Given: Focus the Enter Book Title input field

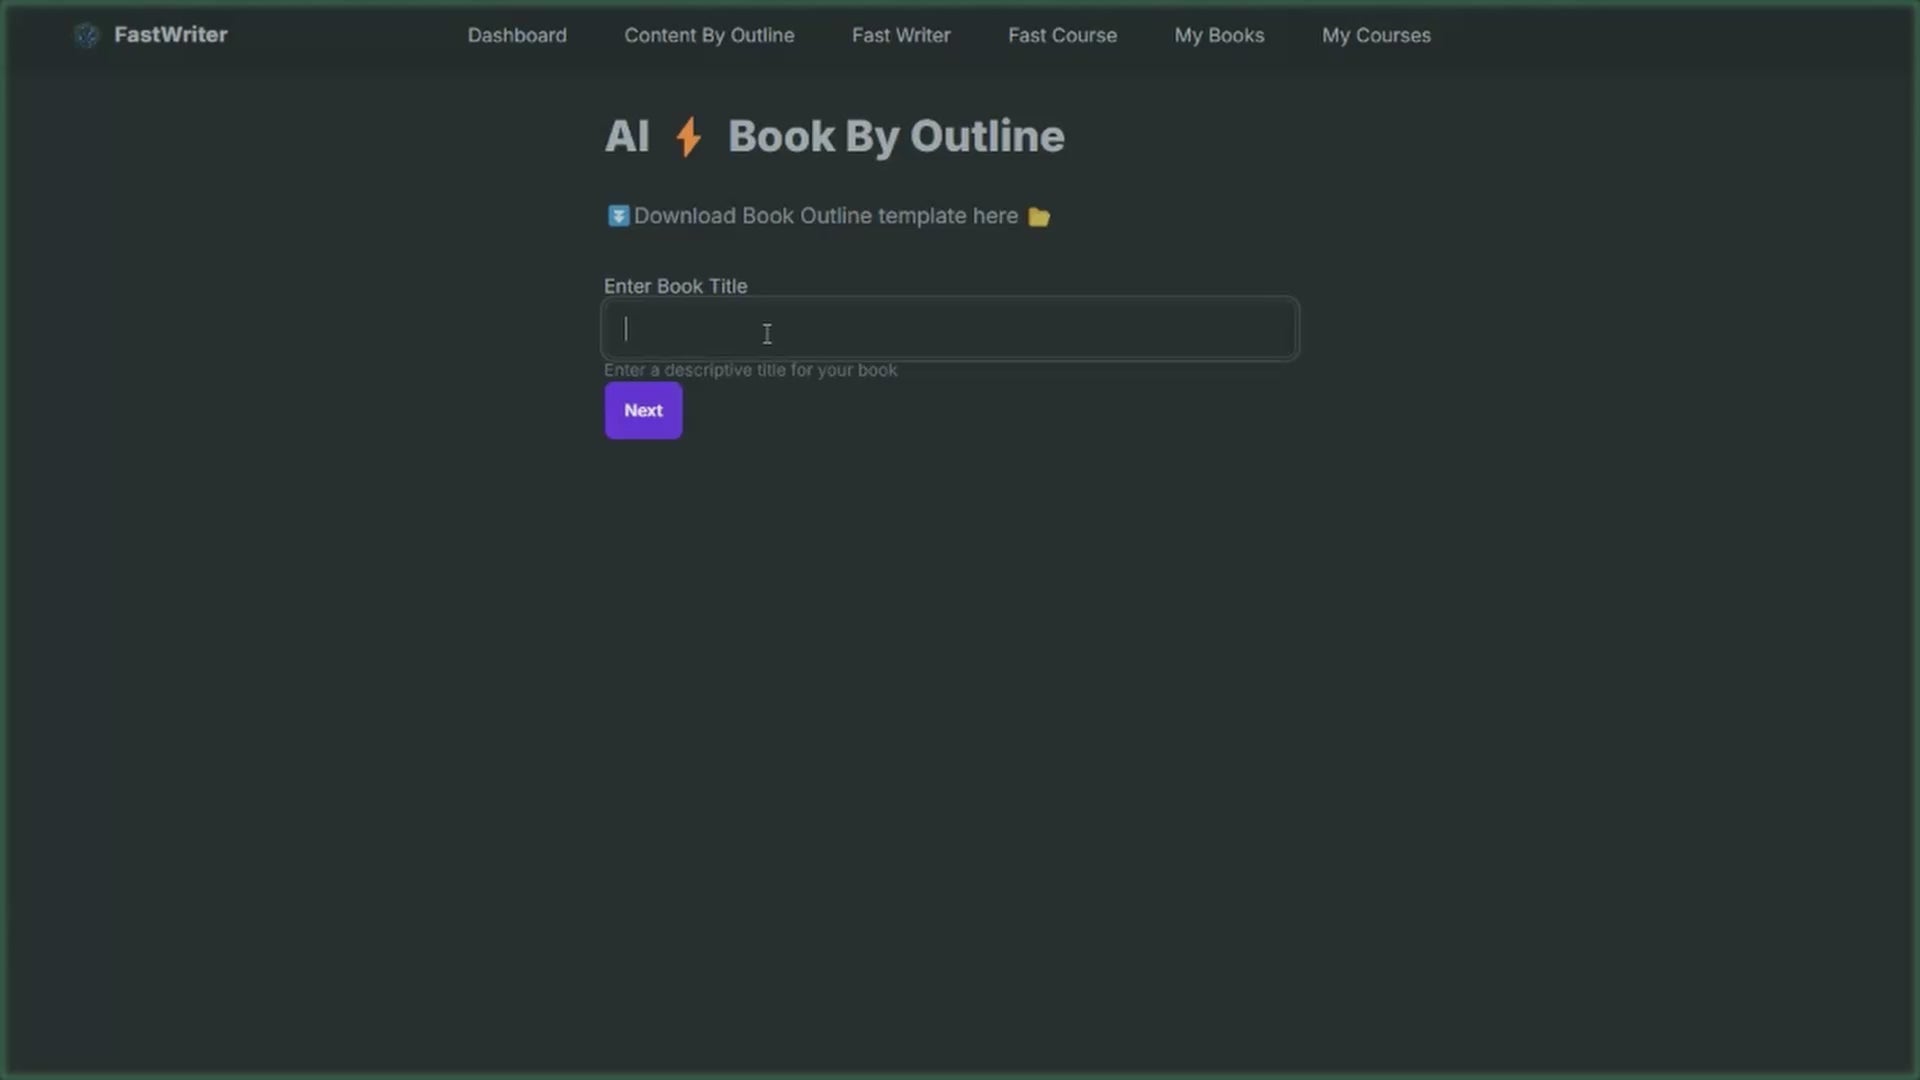Looking at the screenshot, I should pos(950,329).
